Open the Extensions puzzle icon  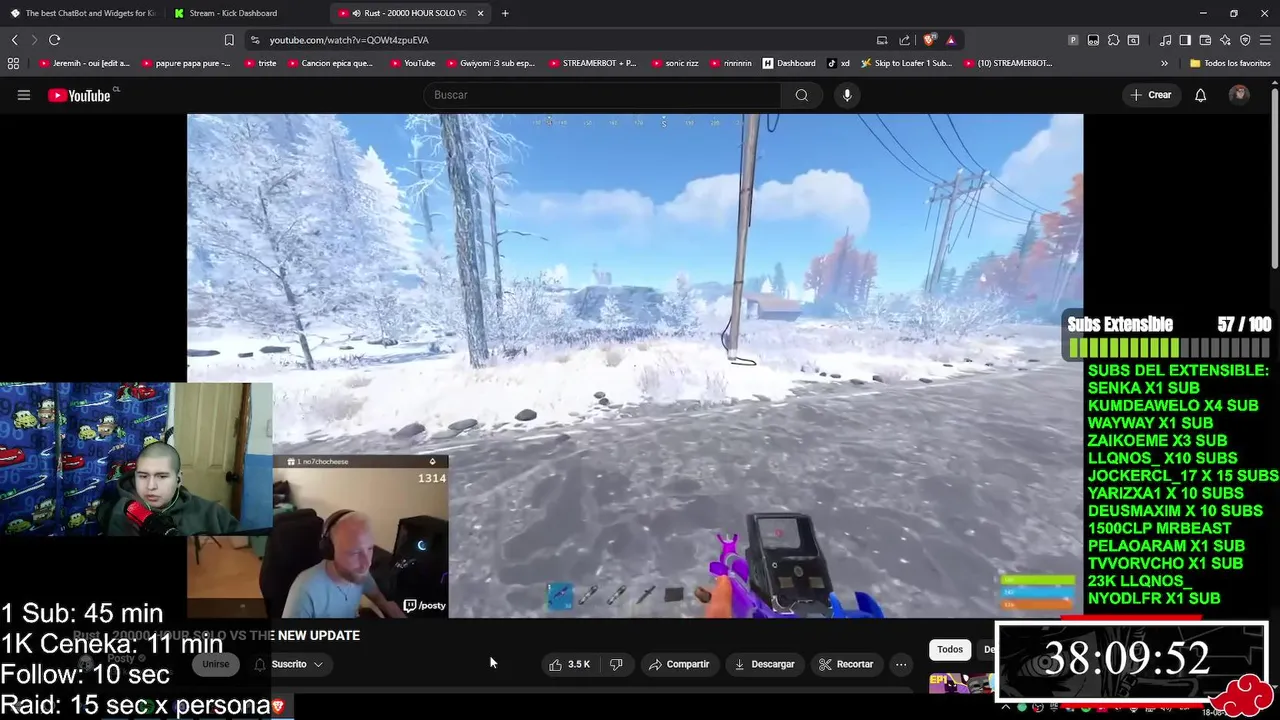pos(1113,40)
